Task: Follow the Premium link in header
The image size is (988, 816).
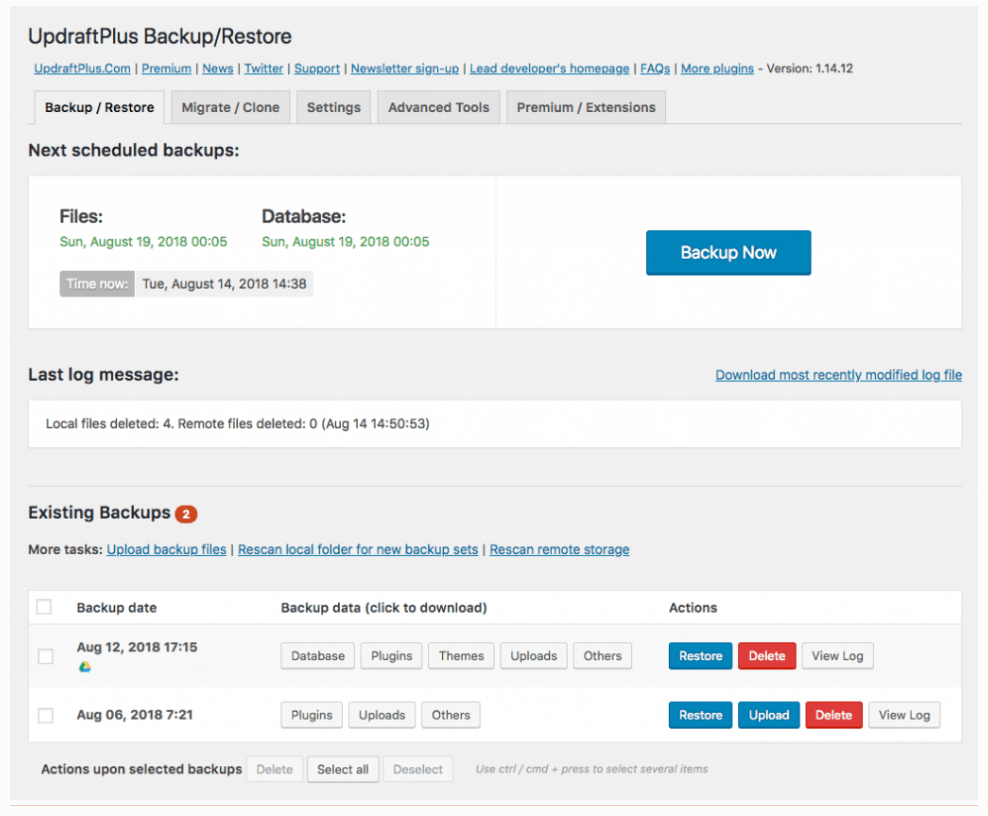Action: click(166, 69)
